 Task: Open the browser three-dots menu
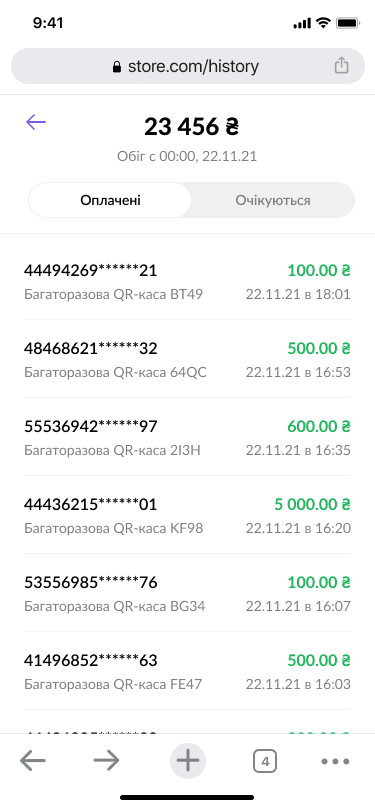coord(335,761)
